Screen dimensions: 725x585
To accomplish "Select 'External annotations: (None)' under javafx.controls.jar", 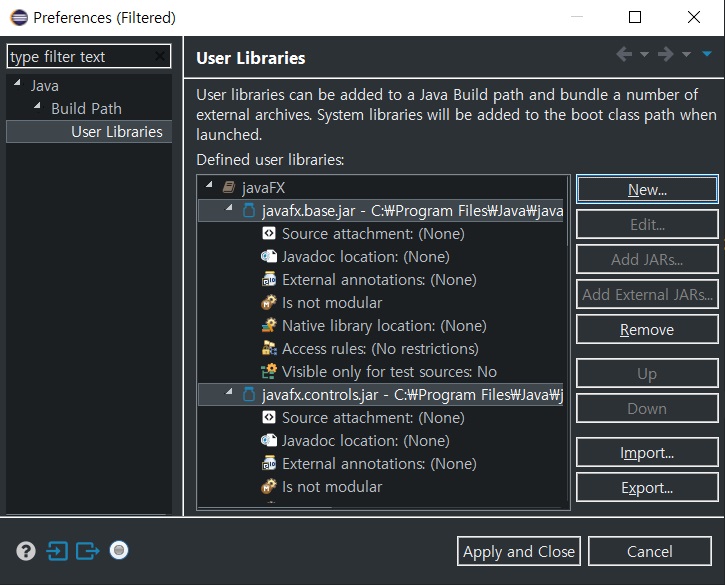I will [x=379, y=464].
